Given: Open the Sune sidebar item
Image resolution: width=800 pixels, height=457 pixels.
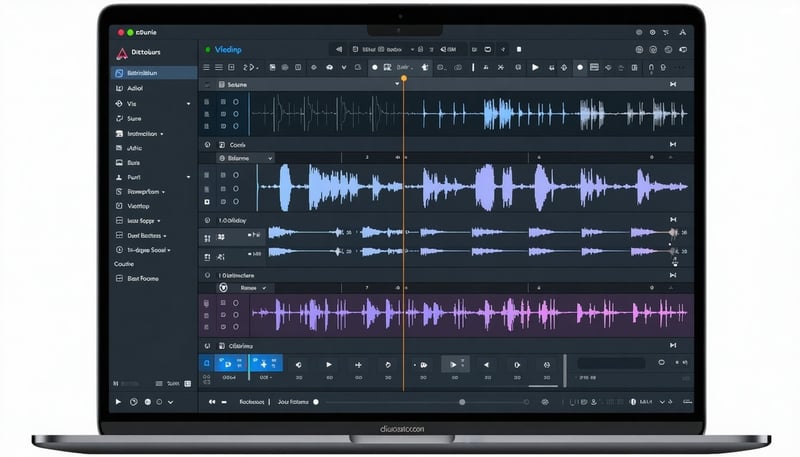Looking at the screenshot, I should [154, 118].
